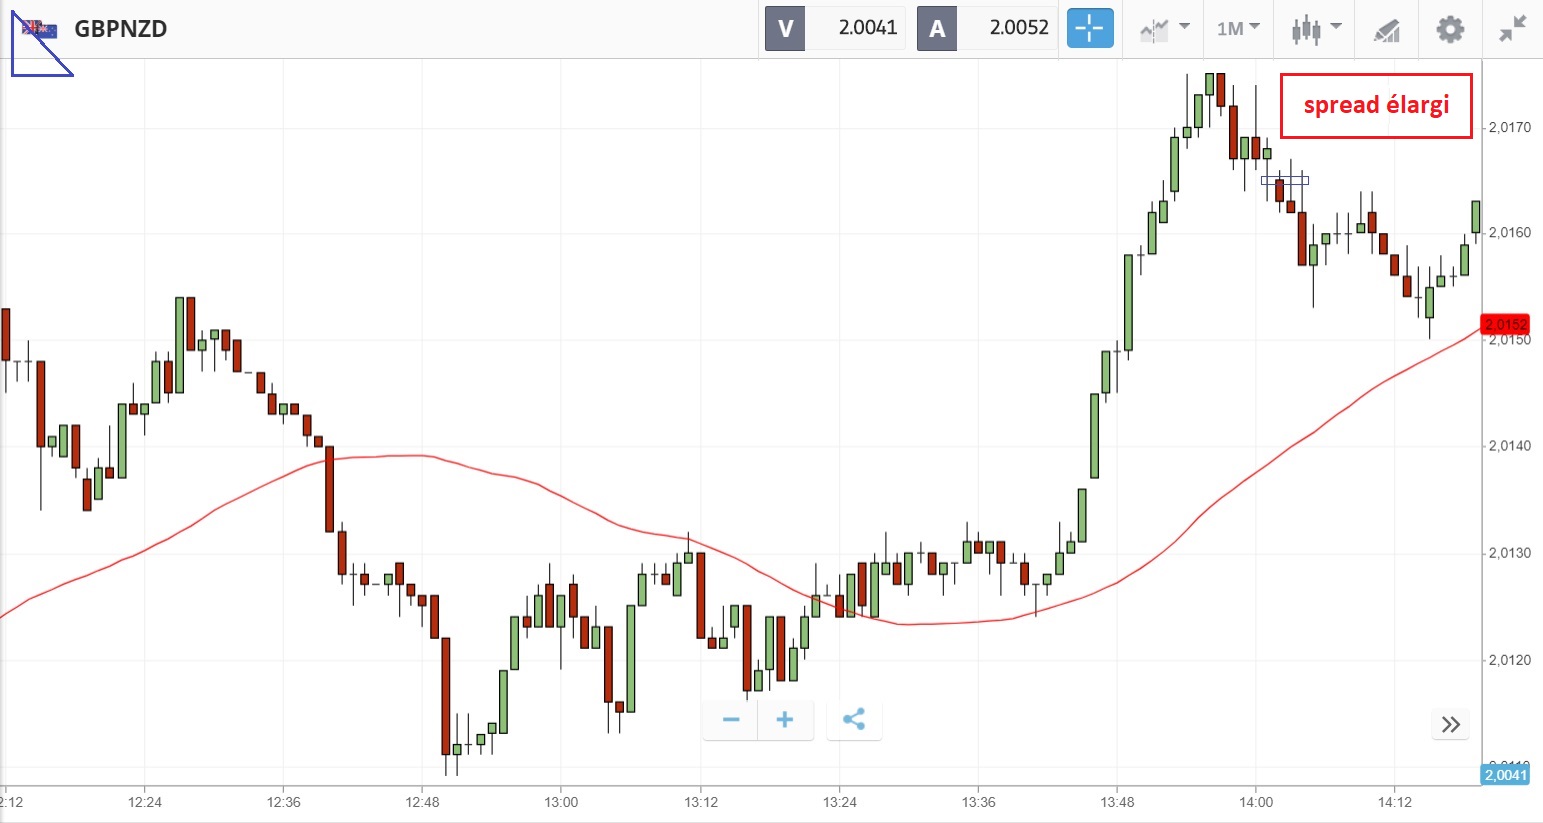Zoom out with the minus button

click(731, 720)
